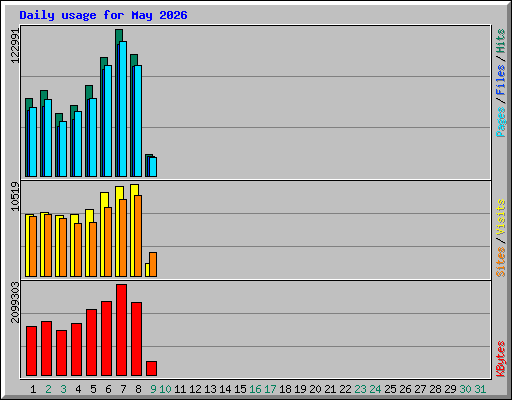Click the day 9 axis label
The width and height of the screenshot is (512, 400).
[153, 389]
